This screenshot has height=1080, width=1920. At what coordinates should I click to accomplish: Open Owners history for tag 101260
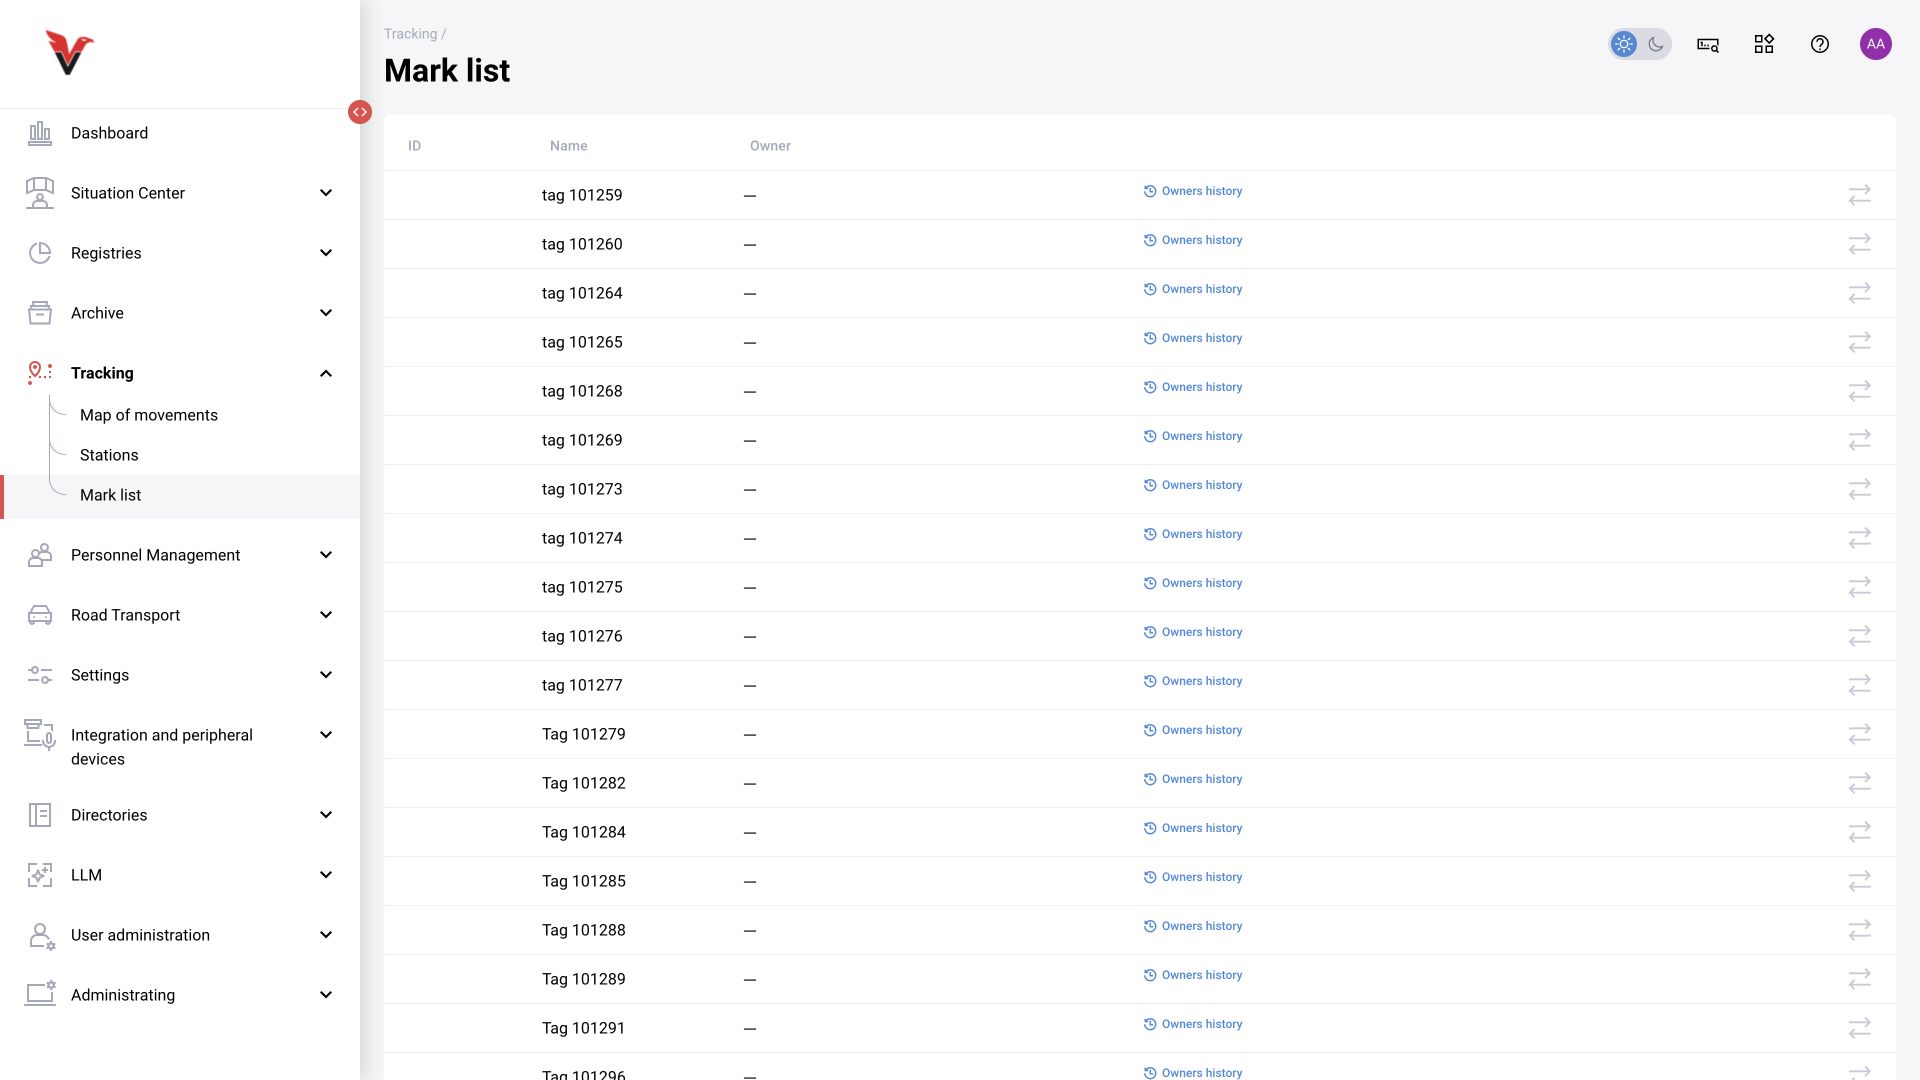pos(1193,240)
